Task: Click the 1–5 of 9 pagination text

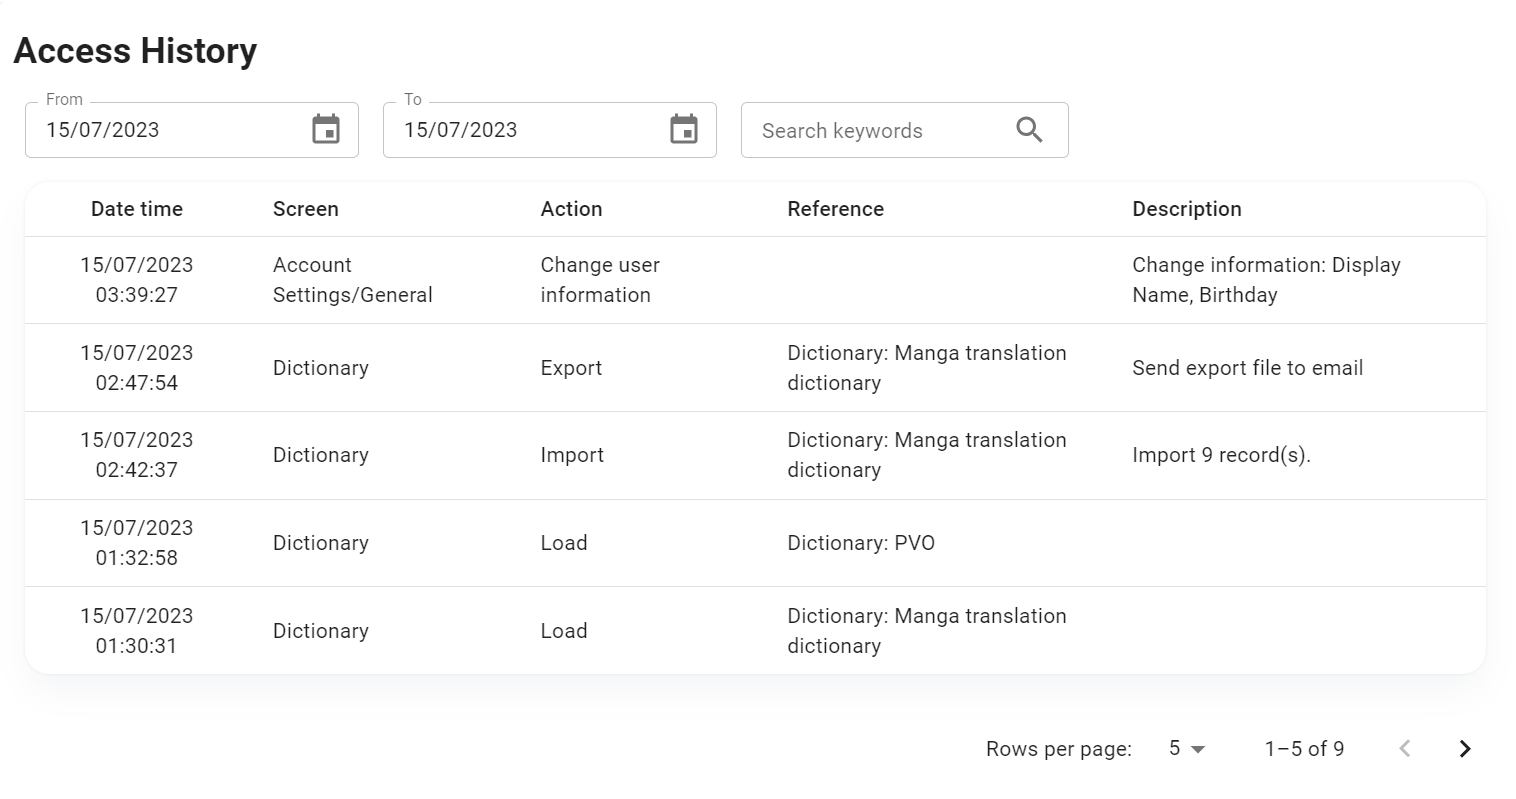Action: coord(1304,748)
